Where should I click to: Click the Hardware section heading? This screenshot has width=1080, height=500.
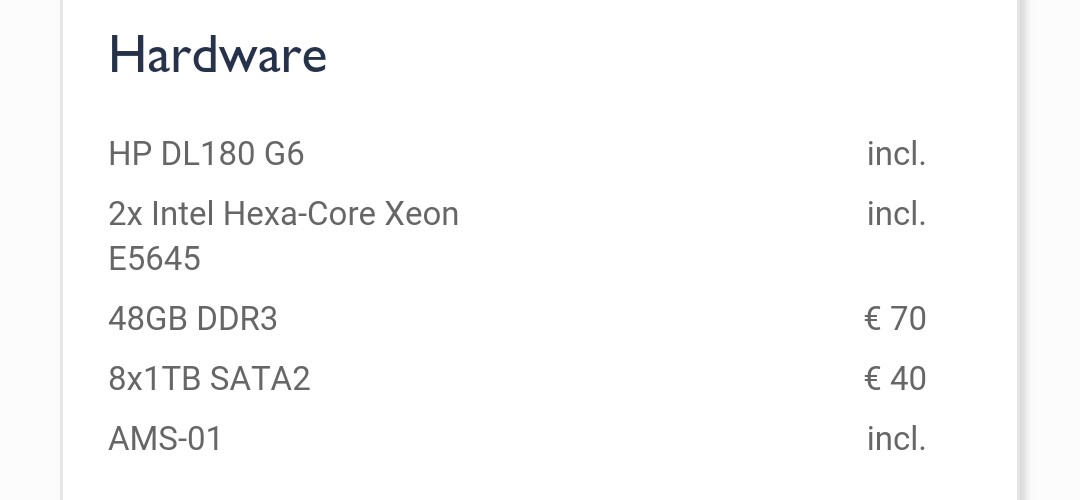tap(217, 55)
